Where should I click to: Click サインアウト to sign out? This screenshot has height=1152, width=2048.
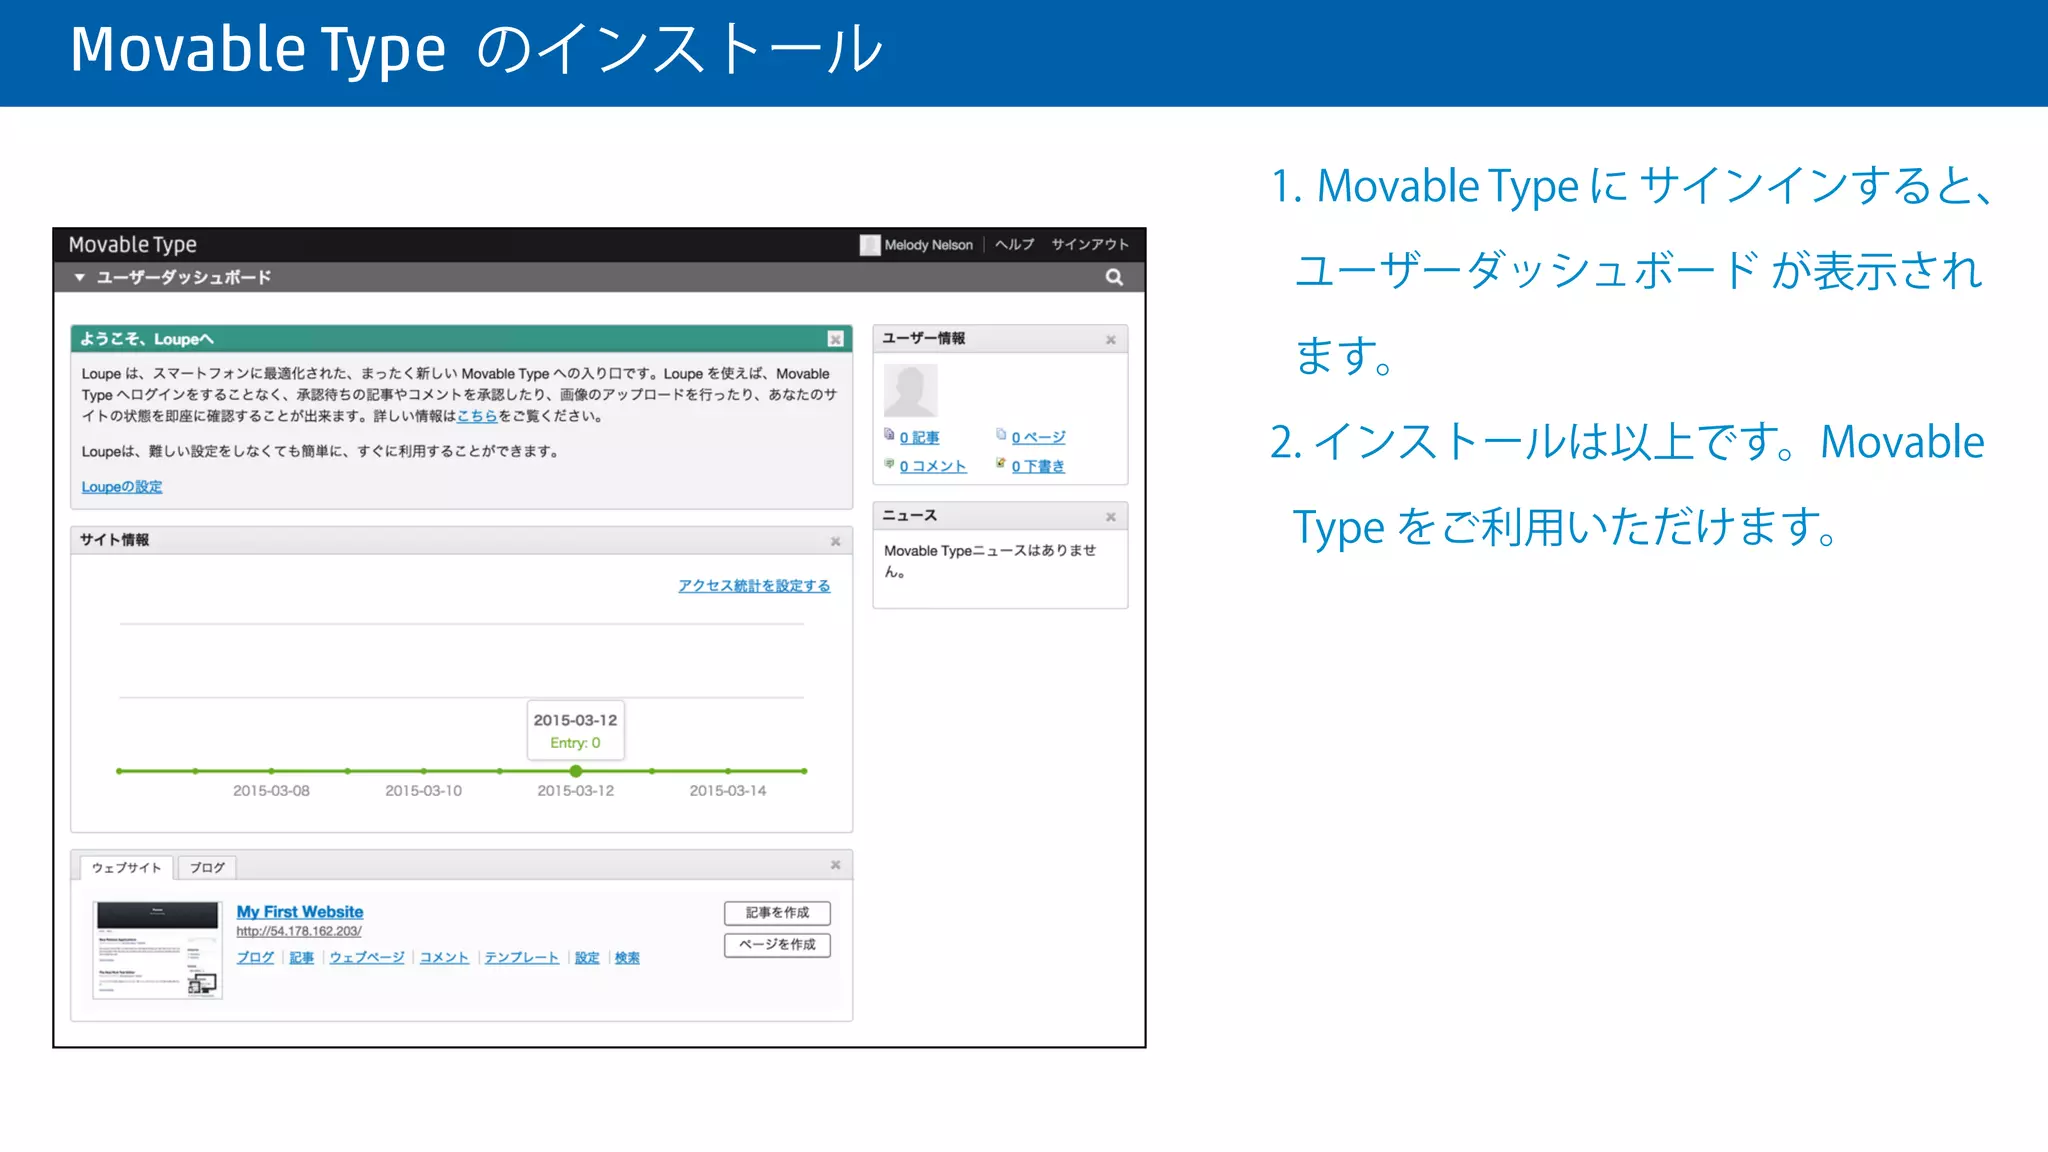[1089, 245]
